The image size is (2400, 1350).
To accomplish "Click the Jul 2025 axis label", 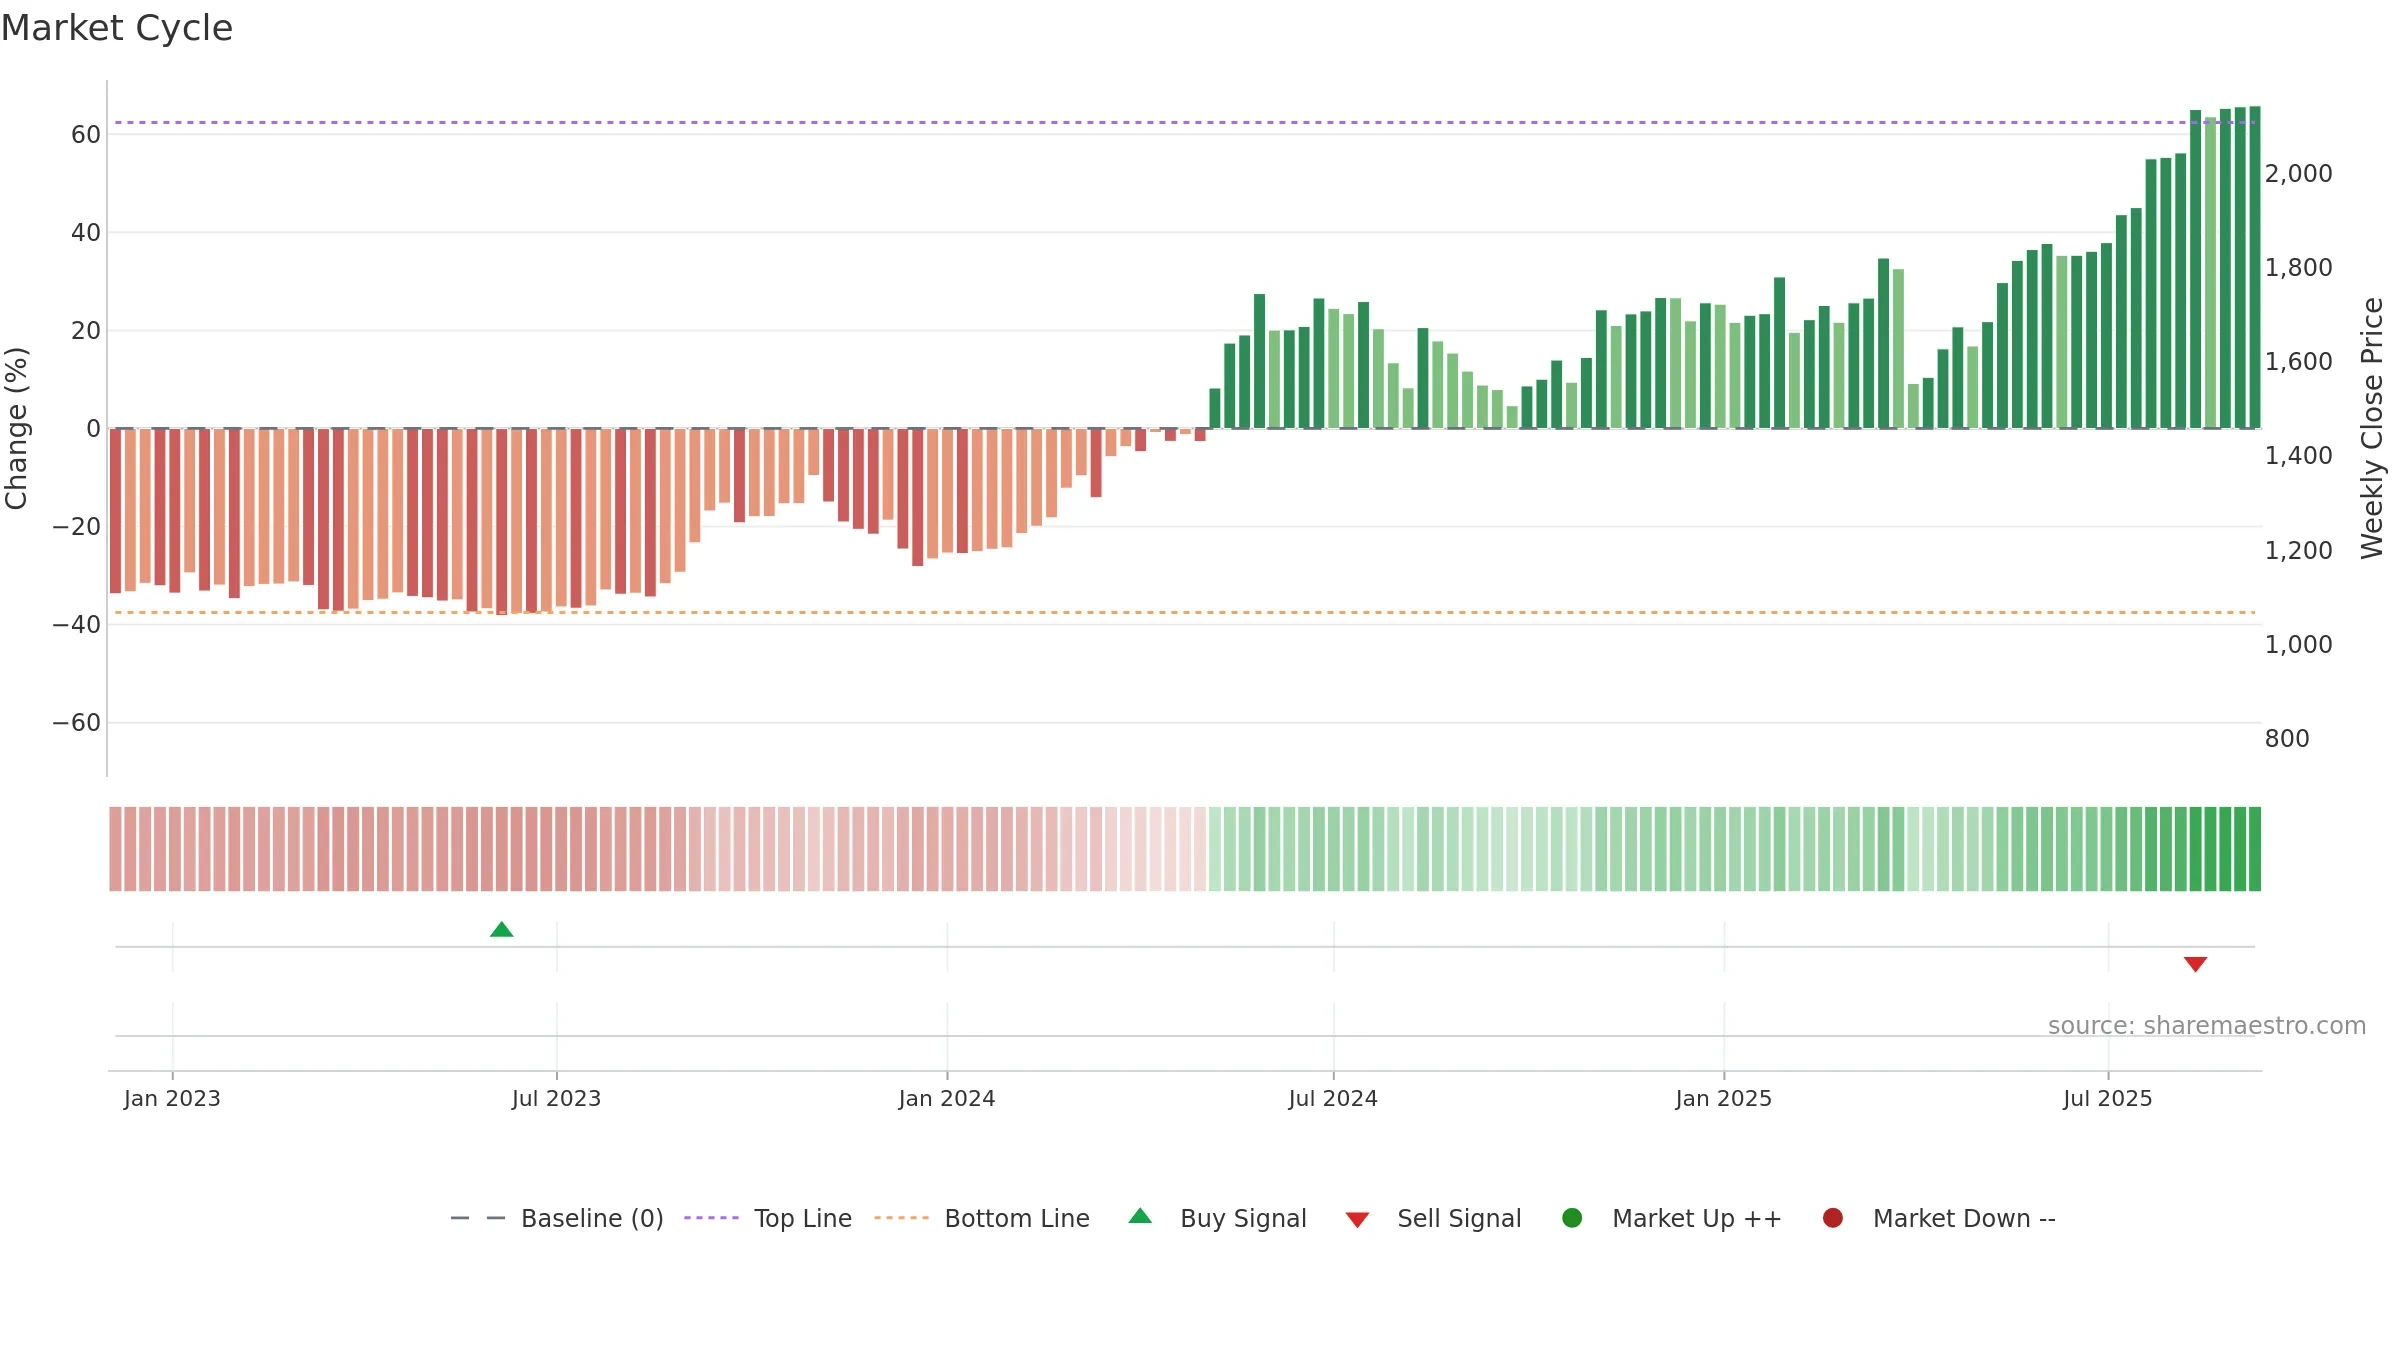I will 2108,1099.
